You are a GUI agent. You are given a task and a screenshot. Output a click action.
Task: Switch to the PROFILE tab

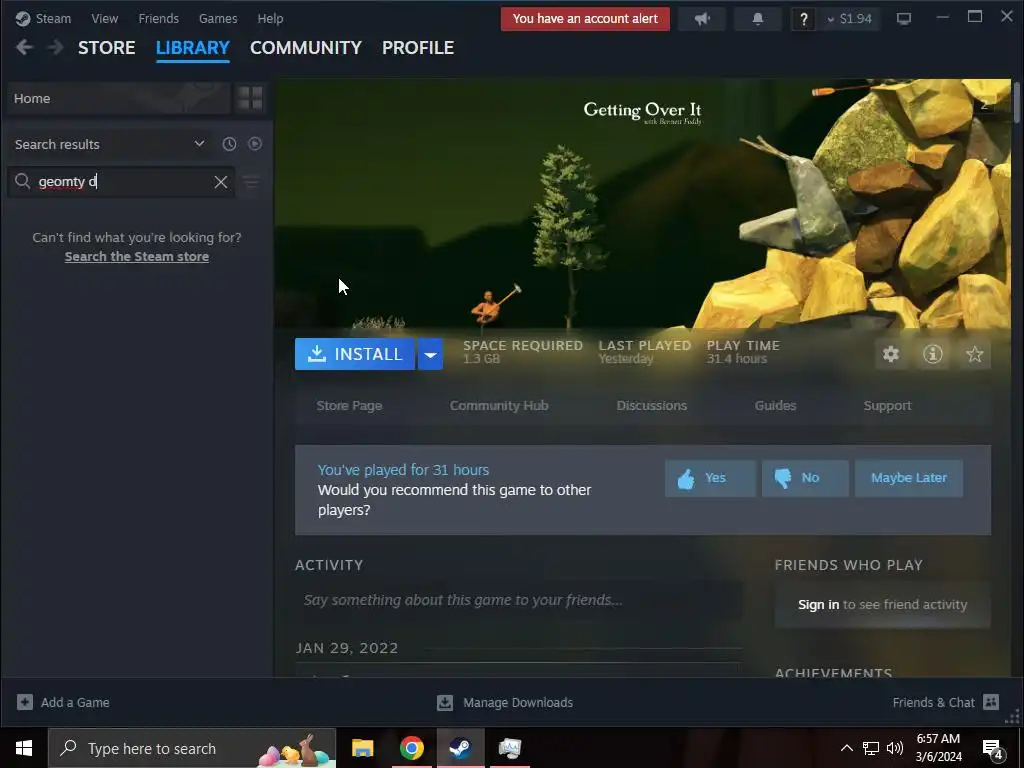click(x=418, y=48)
